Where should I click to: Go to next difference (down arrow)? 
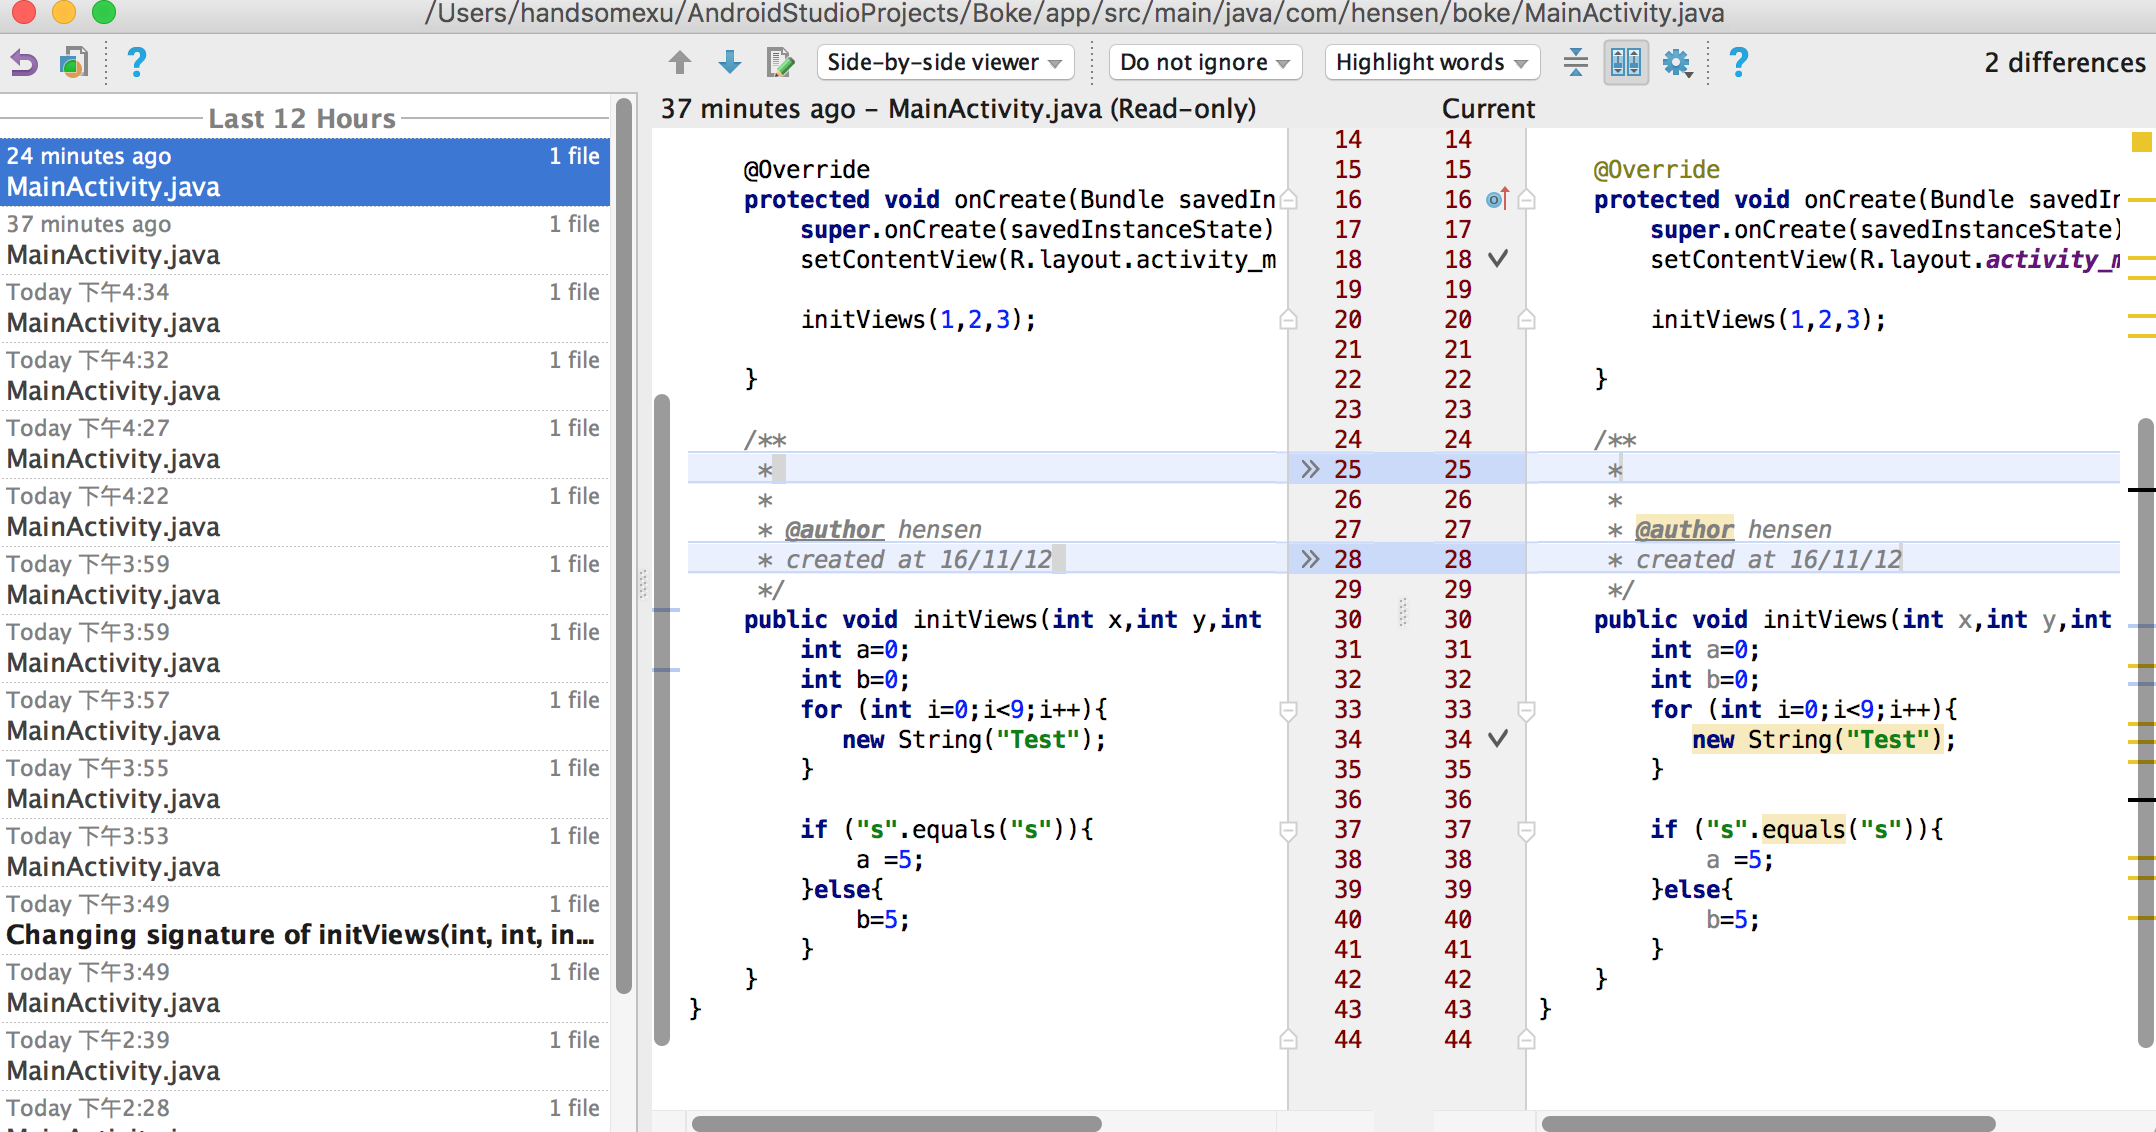730,63
